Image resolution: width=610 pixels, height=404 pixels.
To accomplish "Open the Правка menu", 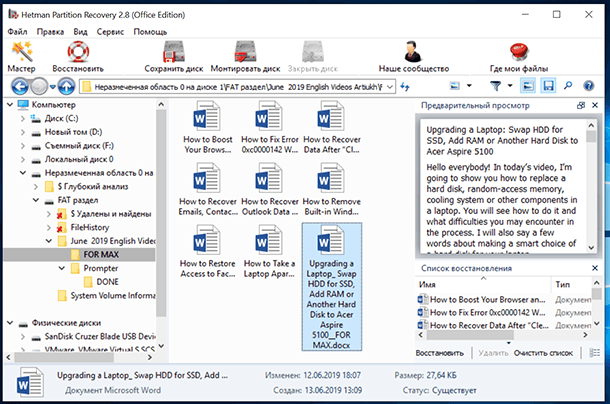I will (x=50, y=32).
